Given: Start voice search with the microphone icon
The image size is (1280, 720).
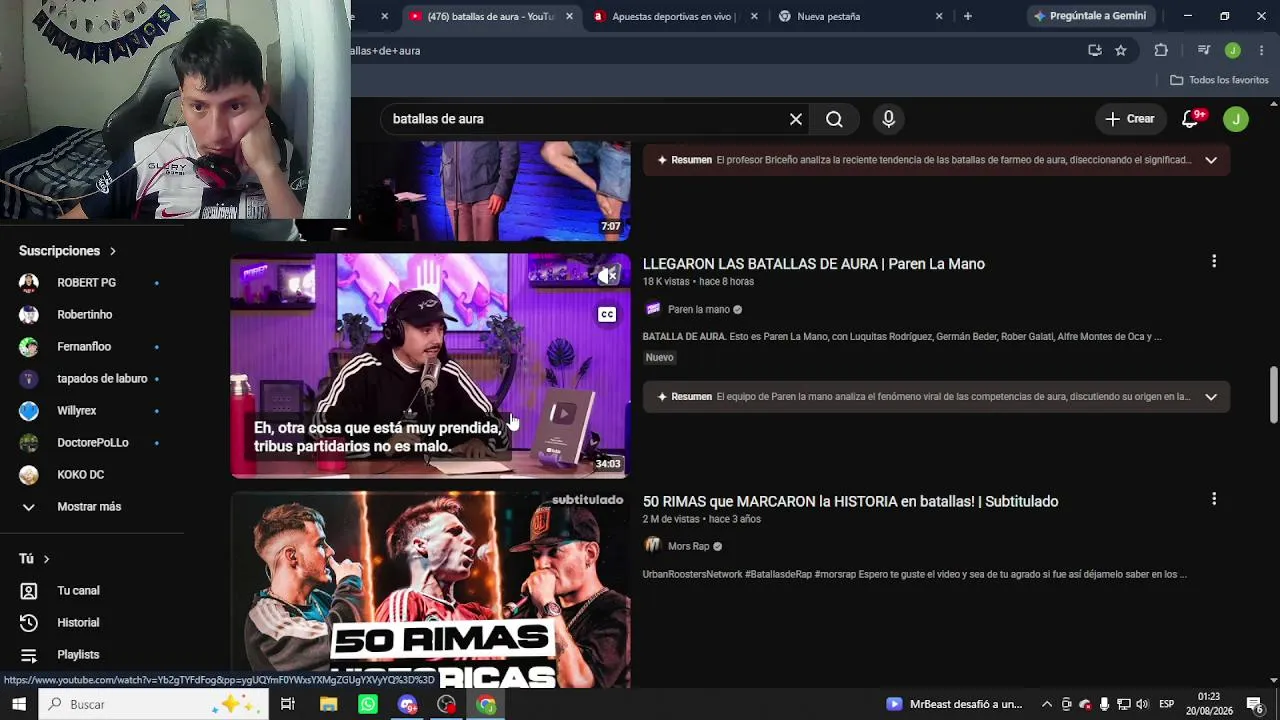Looking at the screenshot, I should (889, 119).
